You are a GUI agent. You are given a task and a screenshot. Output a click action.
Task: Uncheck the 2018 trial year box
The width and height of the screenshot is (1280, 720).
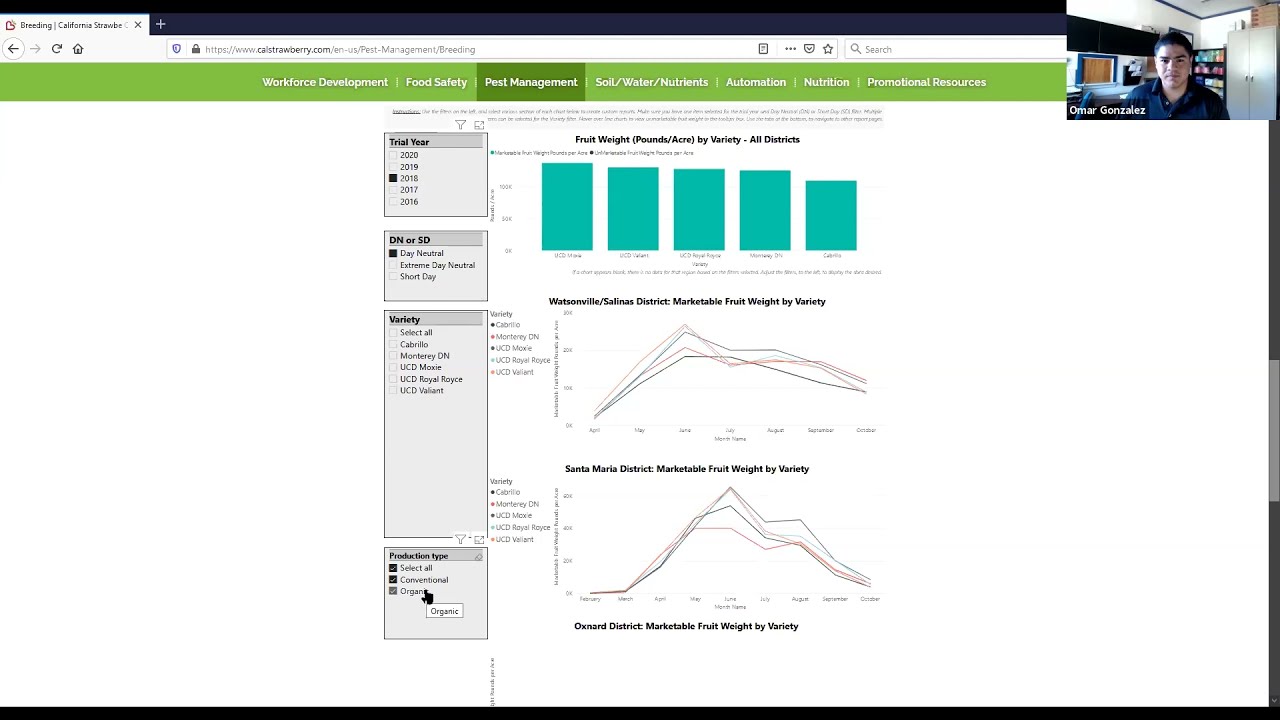pyautogui.click(x=393, y=178)
